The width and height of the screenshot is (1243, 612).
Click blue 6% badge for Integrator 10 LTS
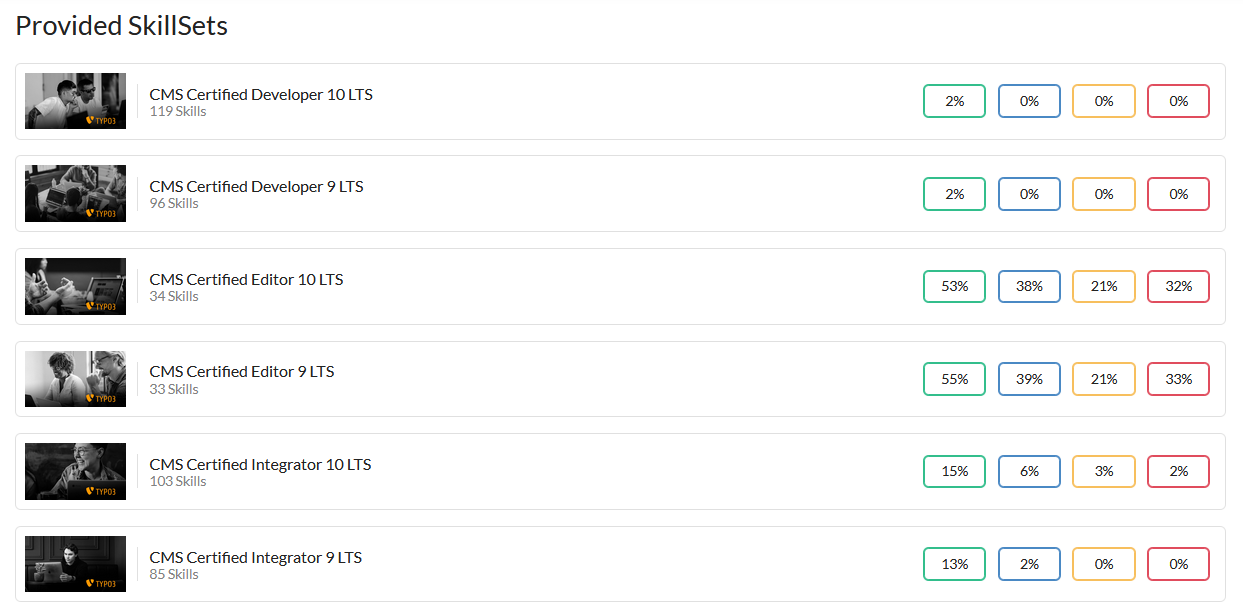point(1029,471)
